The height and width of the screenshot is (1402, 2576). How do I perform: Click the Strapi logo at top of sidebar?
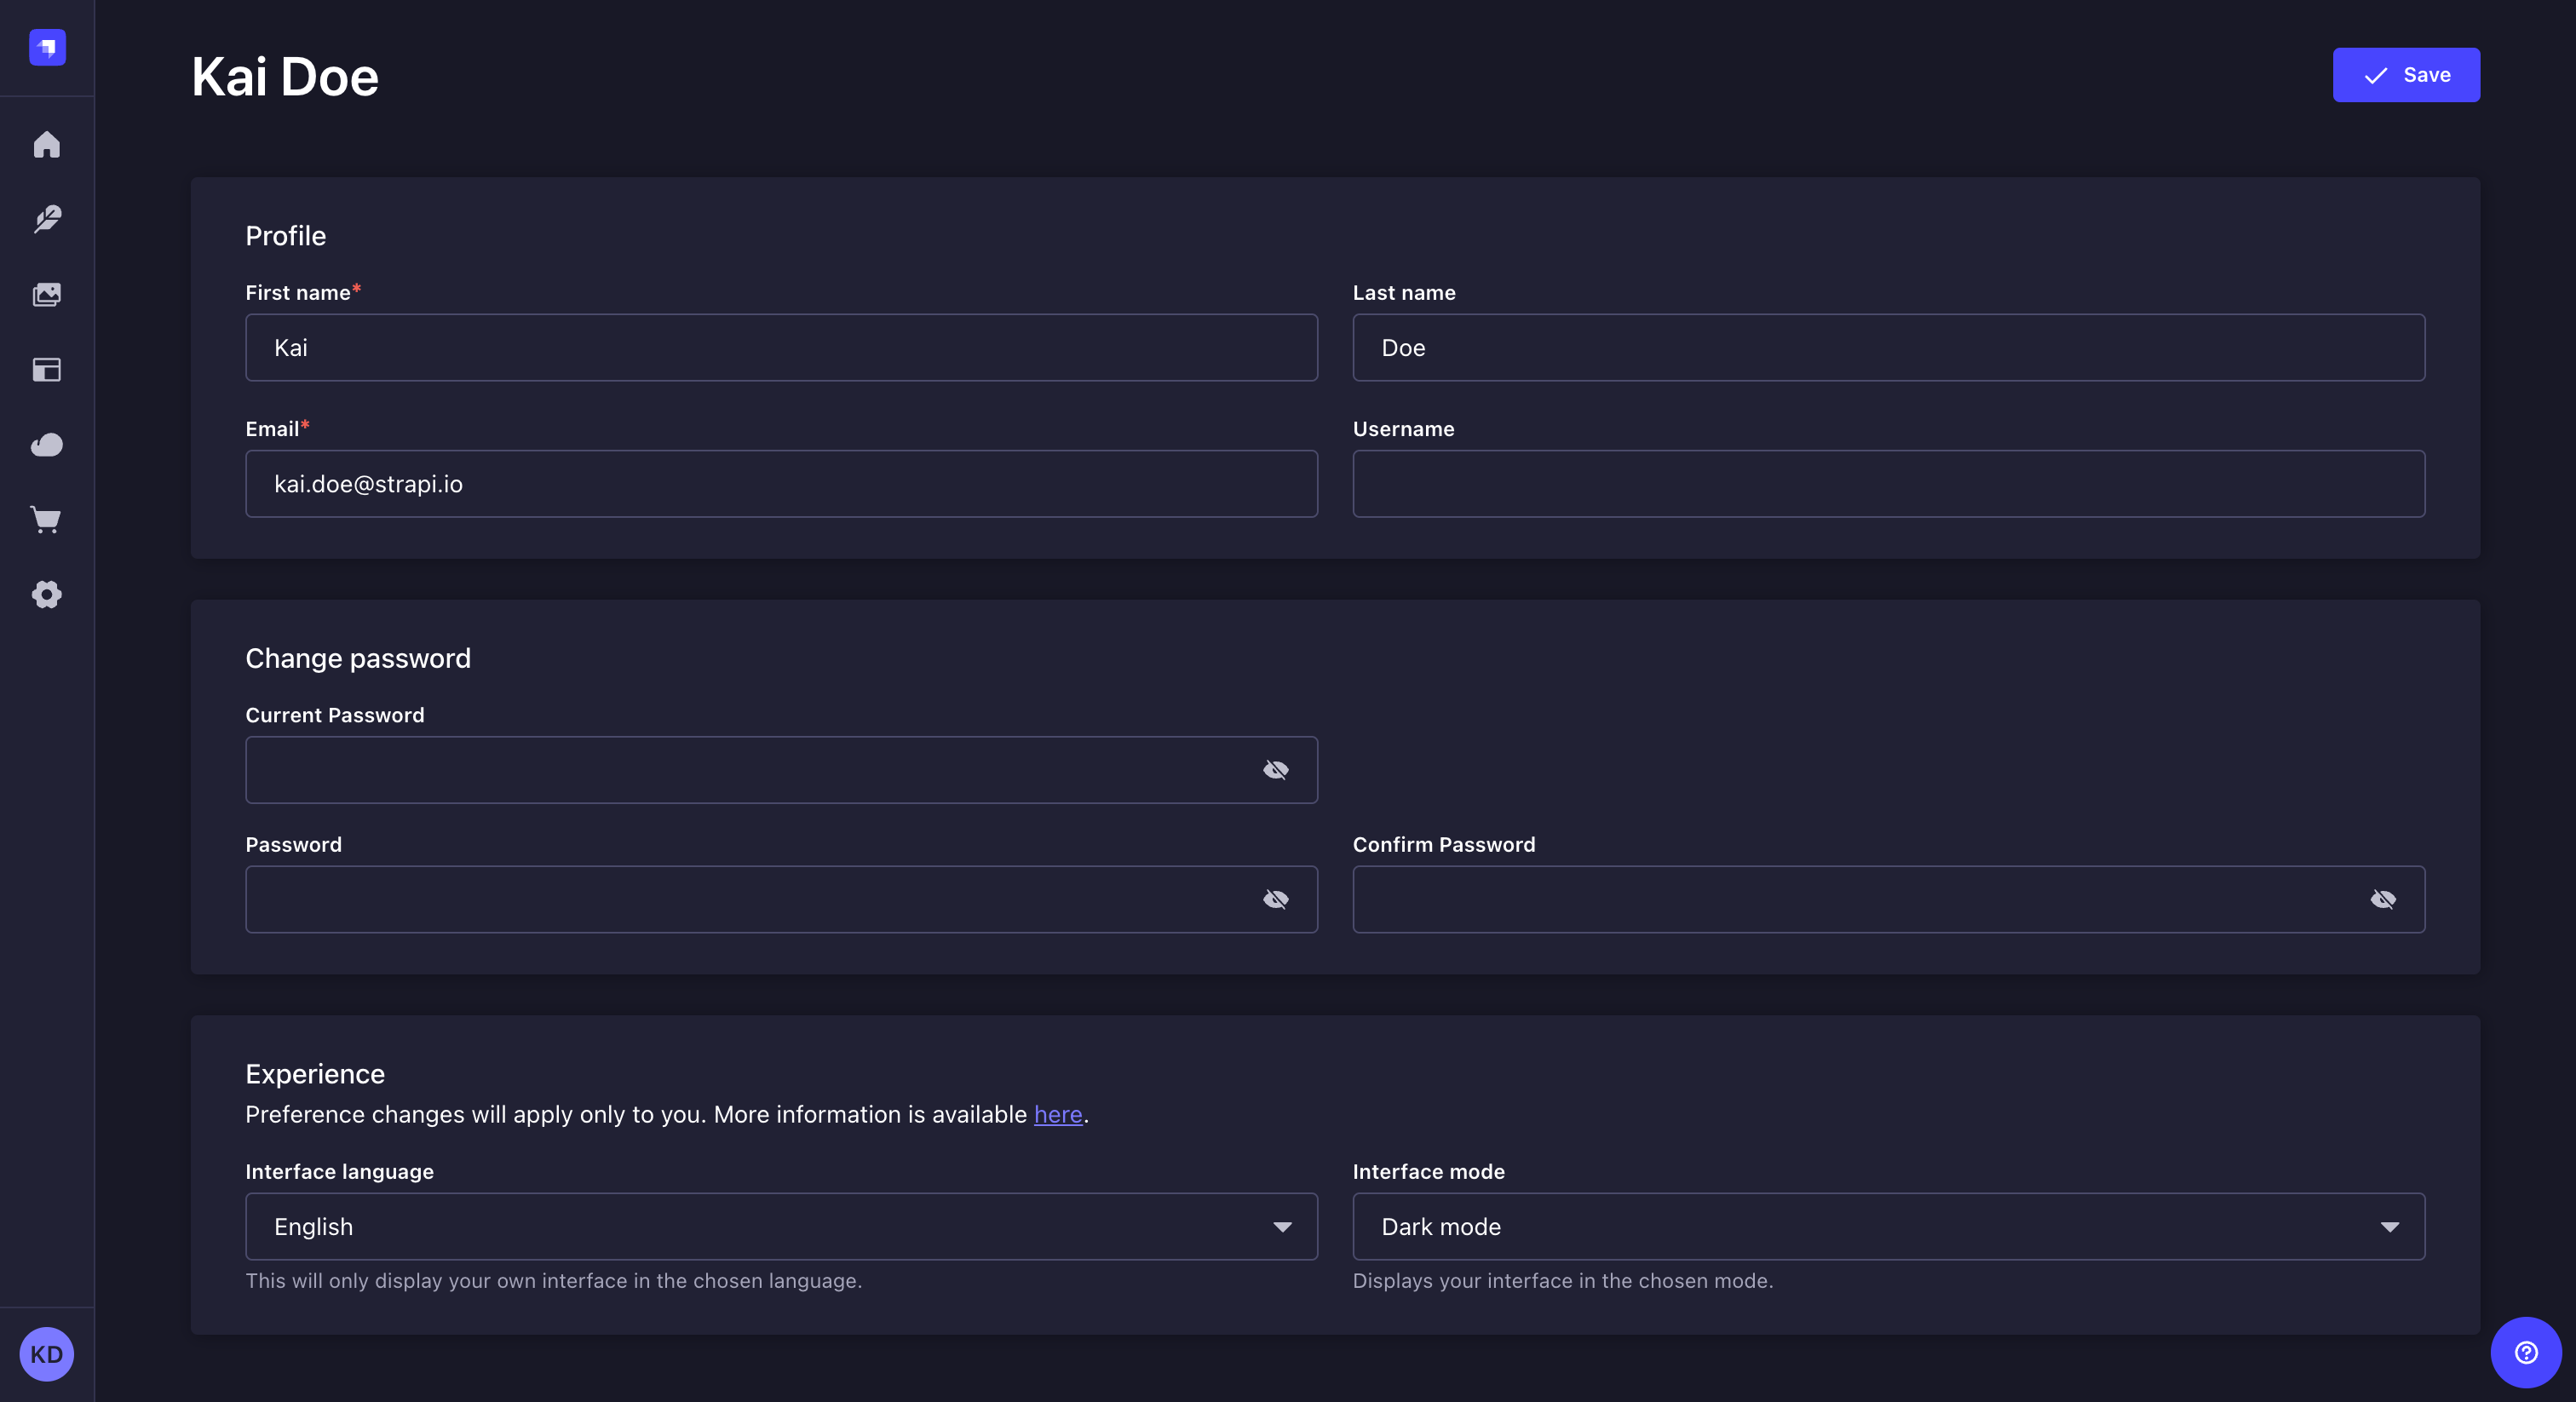point(46,47)
